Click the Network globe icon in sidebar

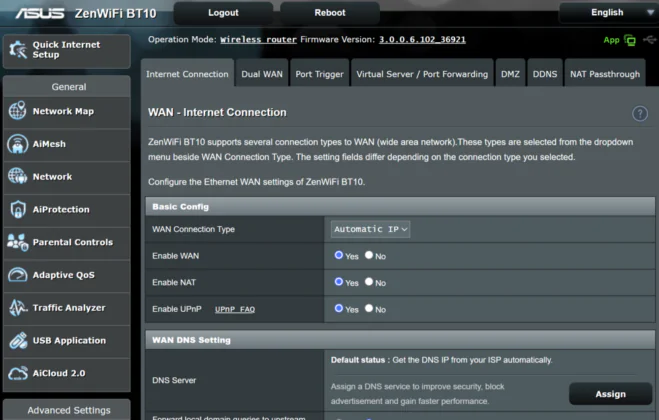18,176
